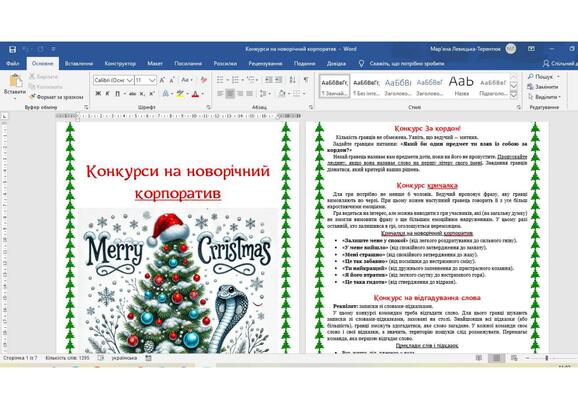The image size is (578, 409).
Task: Decrease paragraph indent
Action: tap(269, 80)
